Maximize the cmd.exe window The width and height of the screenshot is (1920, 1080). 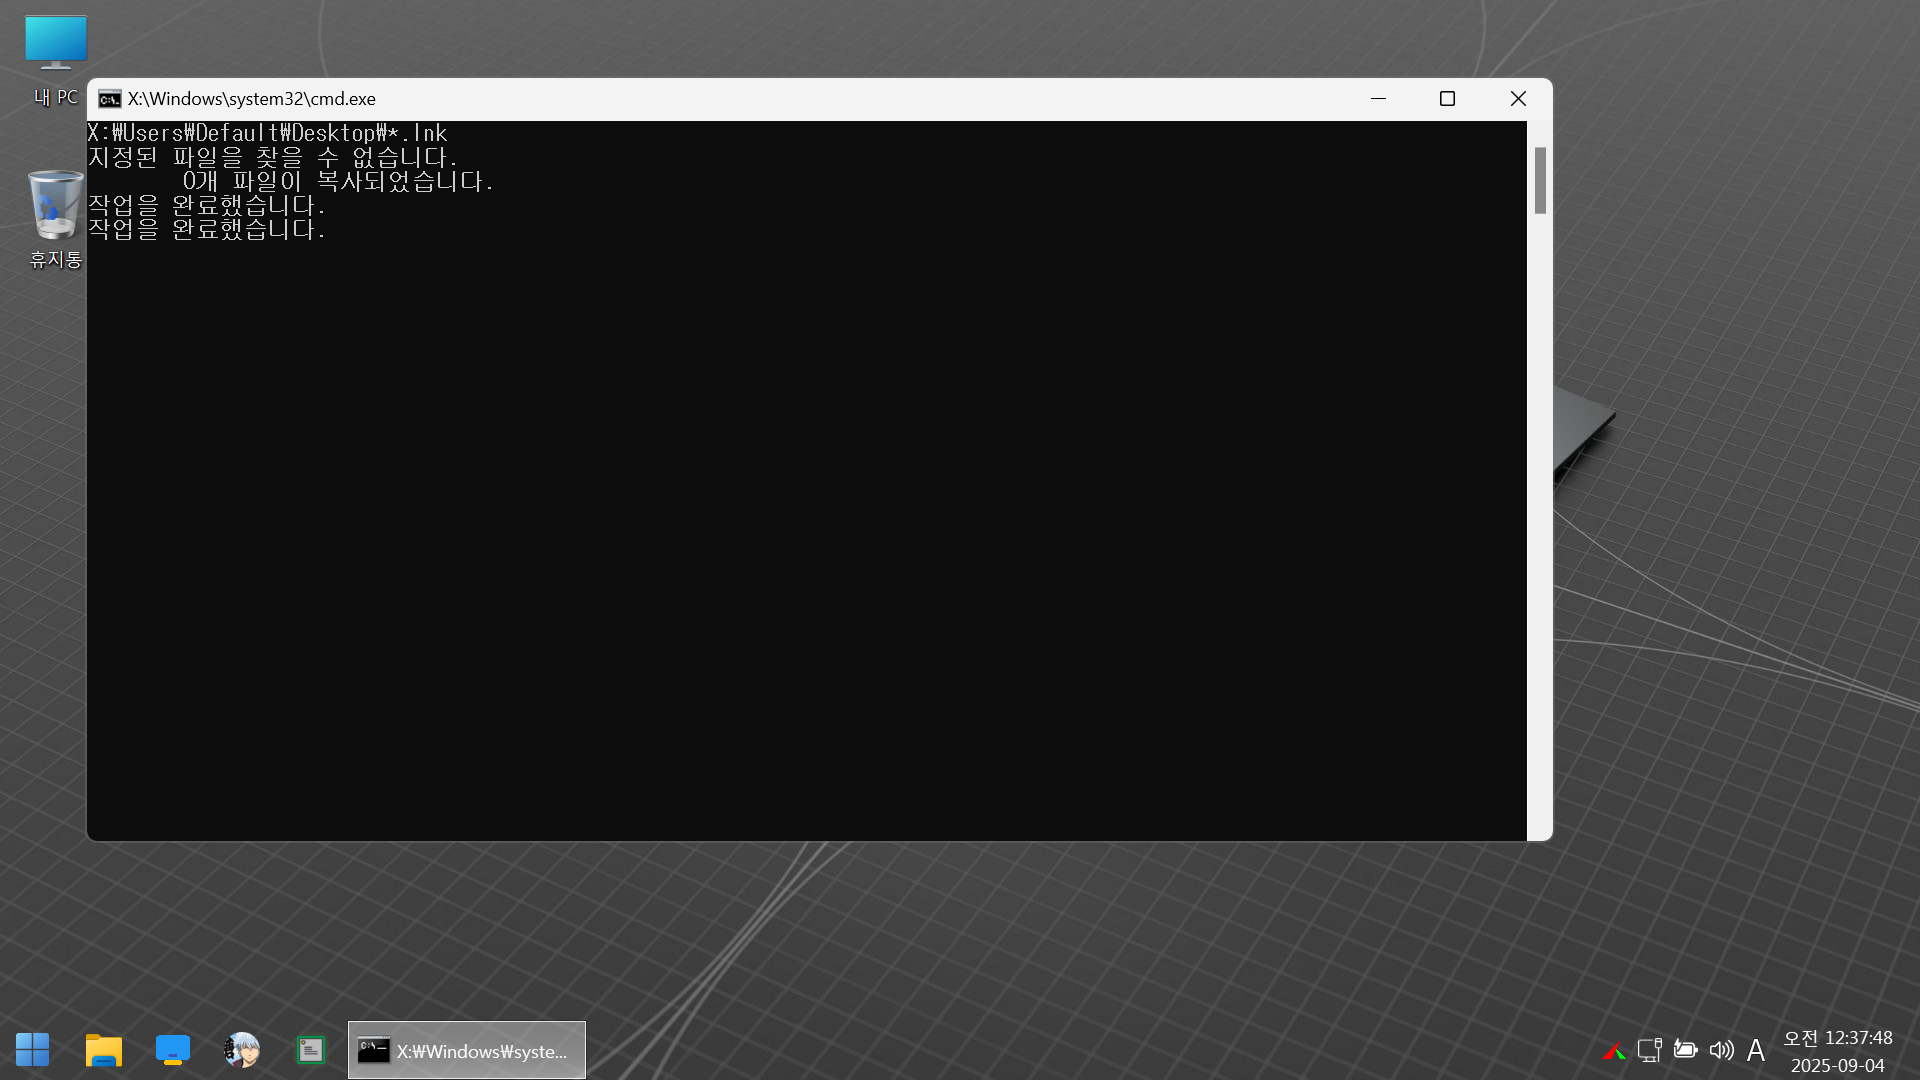pyautogui.click(x=1447, y=99)
